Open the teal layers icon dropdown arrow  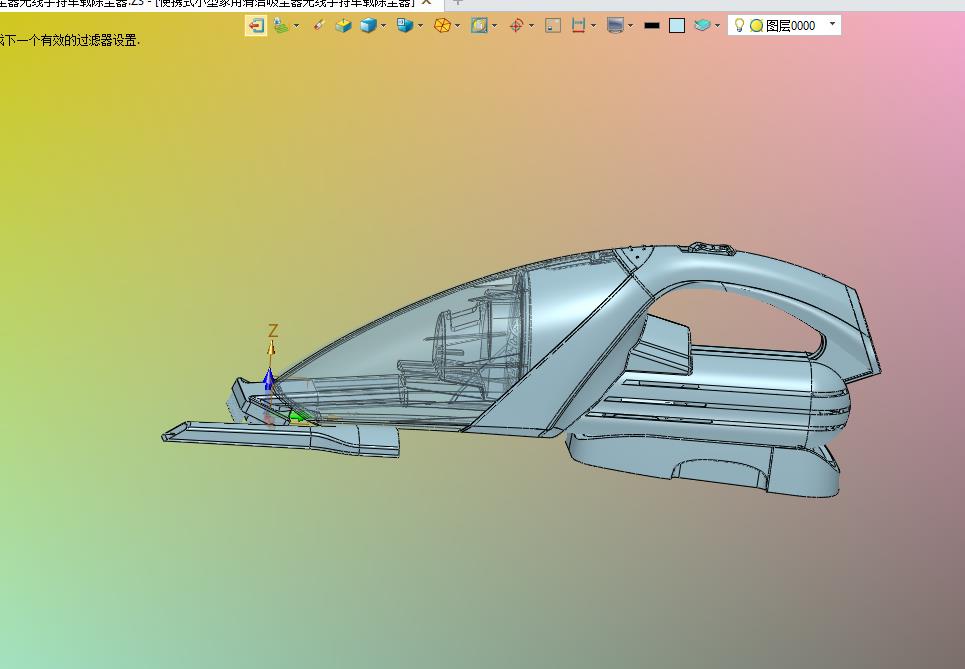[x=718, y=25]
